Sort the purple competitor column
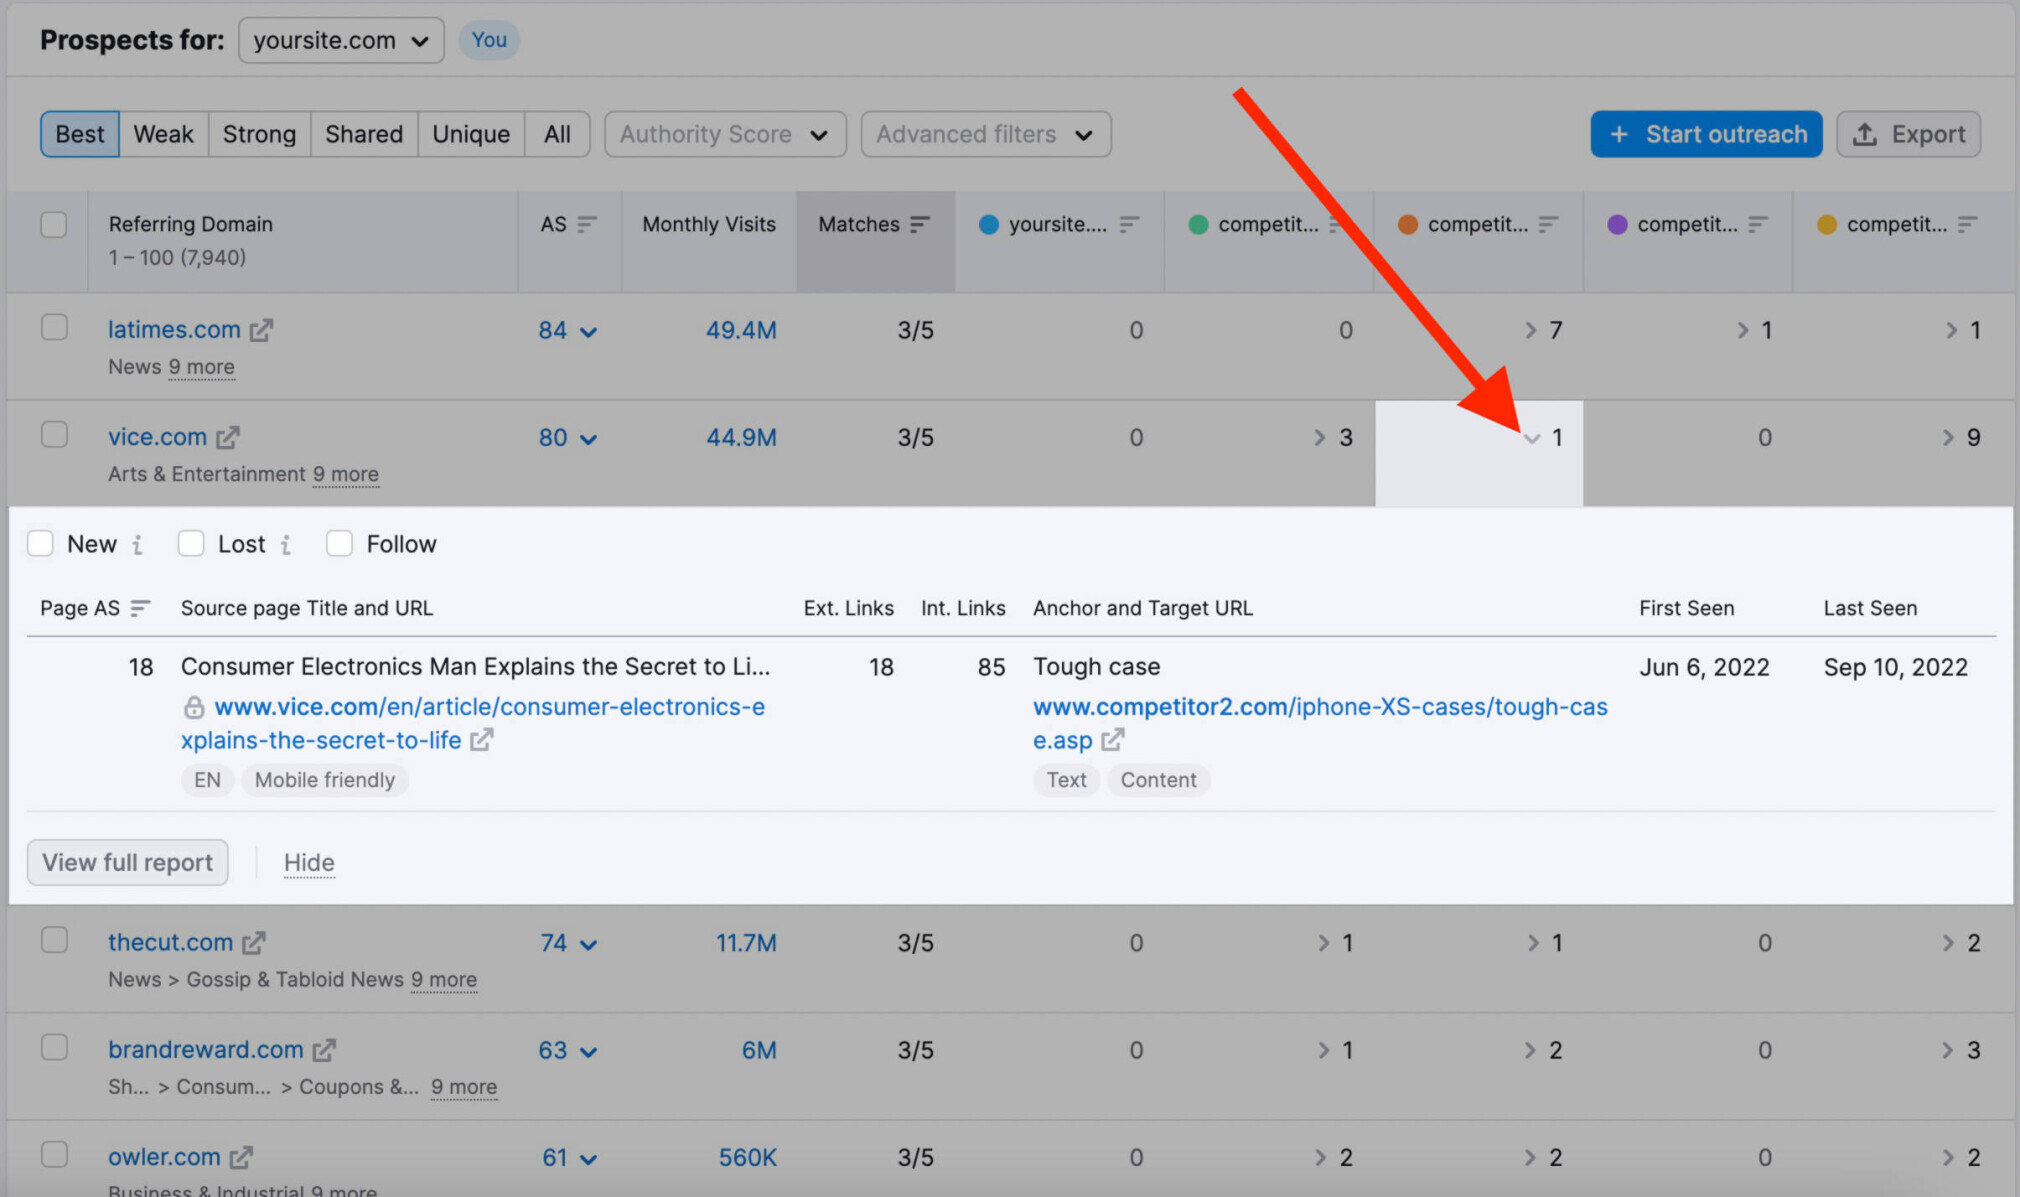Viewport: 2020px width, 1197px height. pyautogui.click(x=1758, y=224)
